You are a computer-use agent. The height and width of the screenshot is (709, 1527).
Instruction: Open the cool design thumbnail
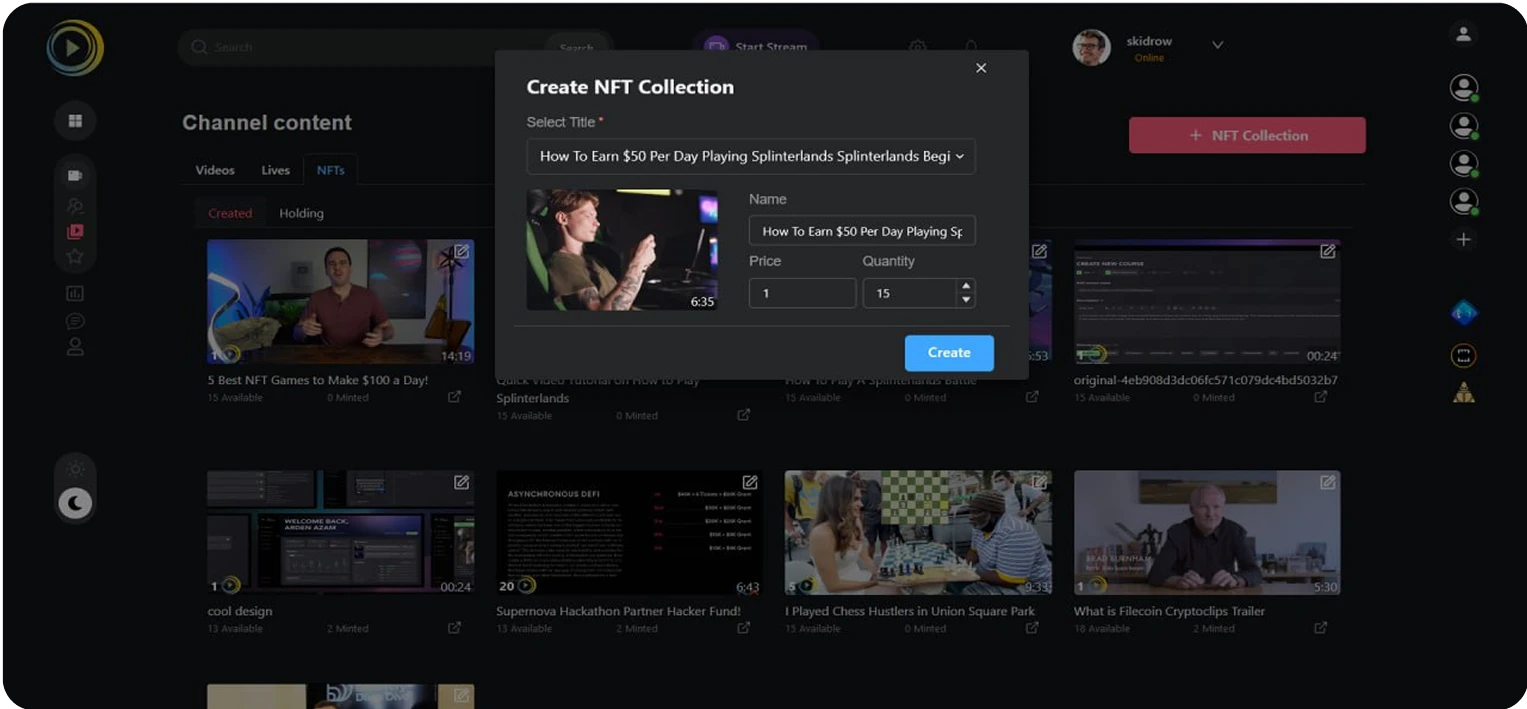340,532
